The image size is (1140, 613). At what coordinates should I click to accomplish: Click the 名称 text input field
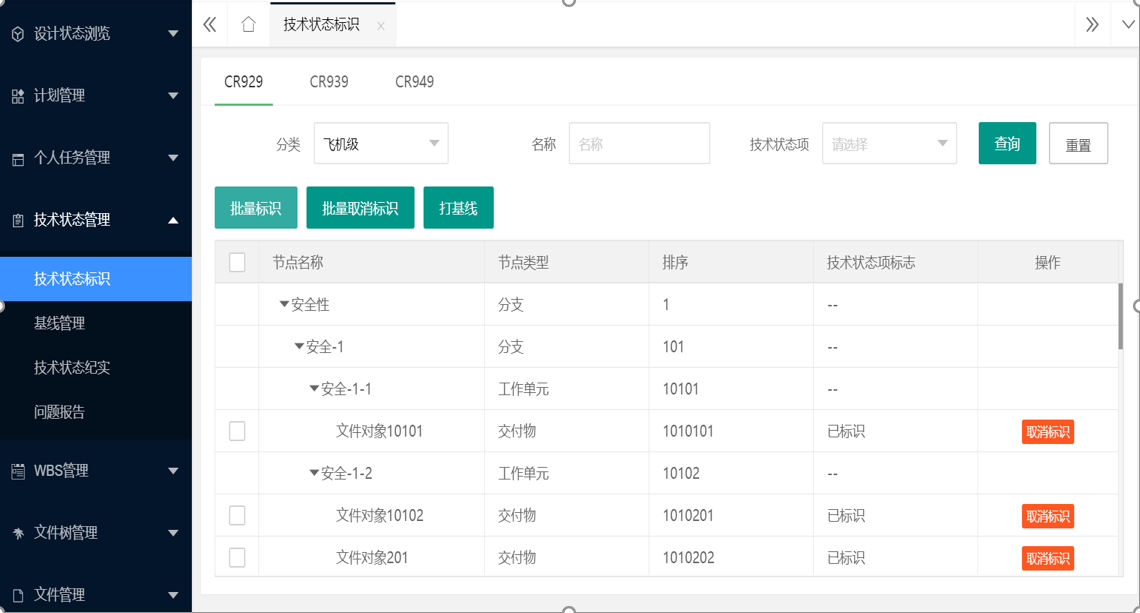639,144
